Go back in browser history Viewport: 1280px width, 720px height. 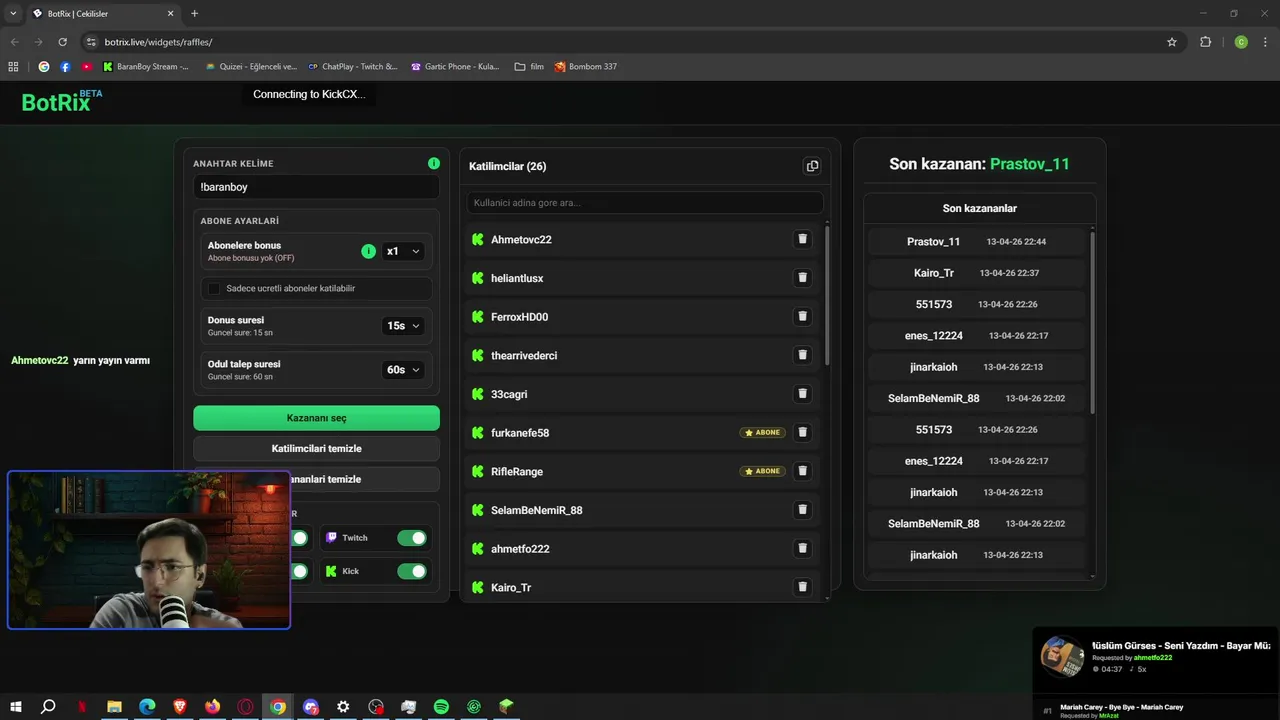14,42
